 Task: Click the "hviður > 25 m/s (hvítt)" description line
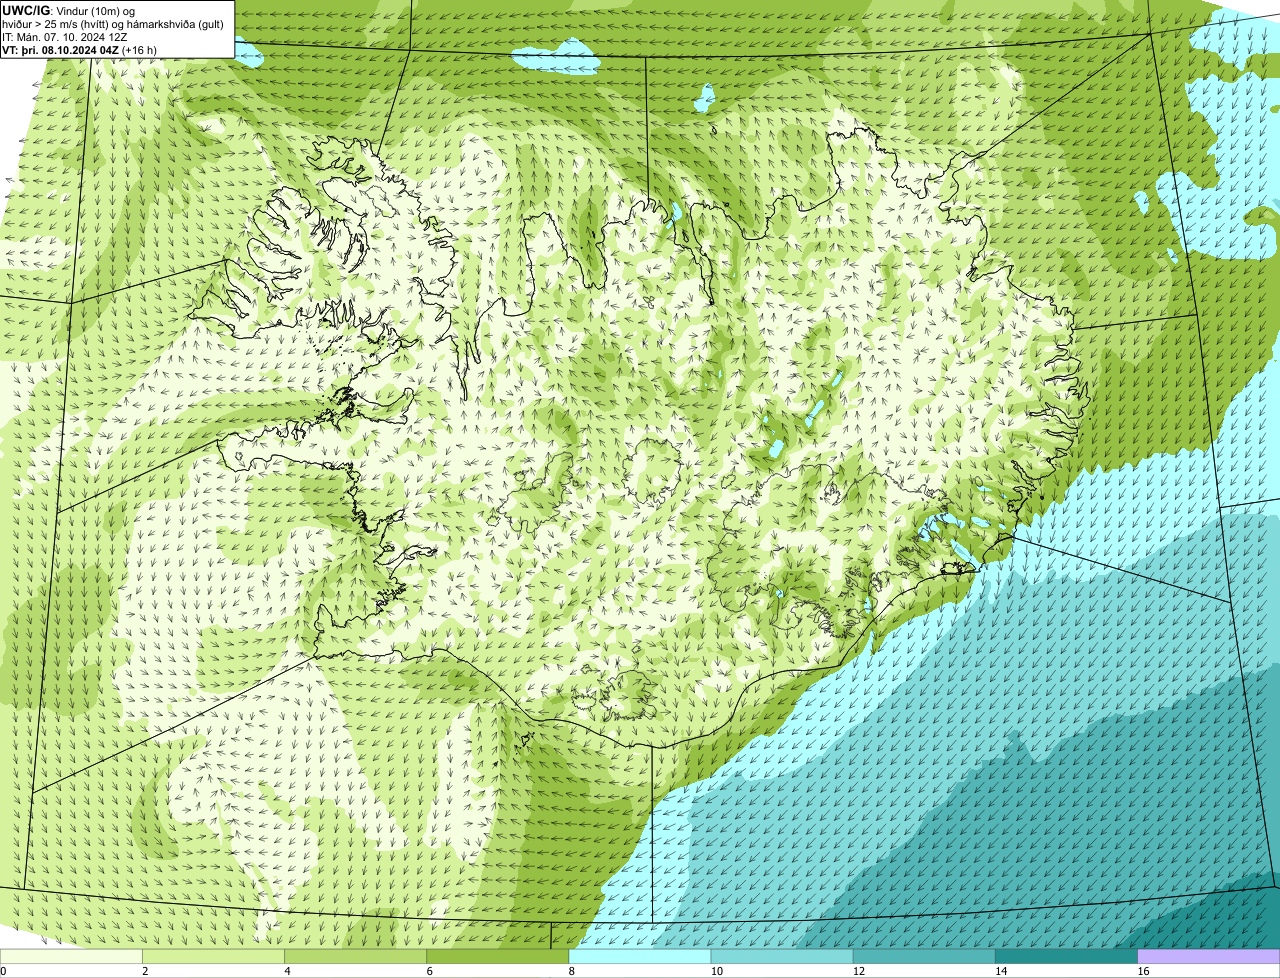(113, 23)
